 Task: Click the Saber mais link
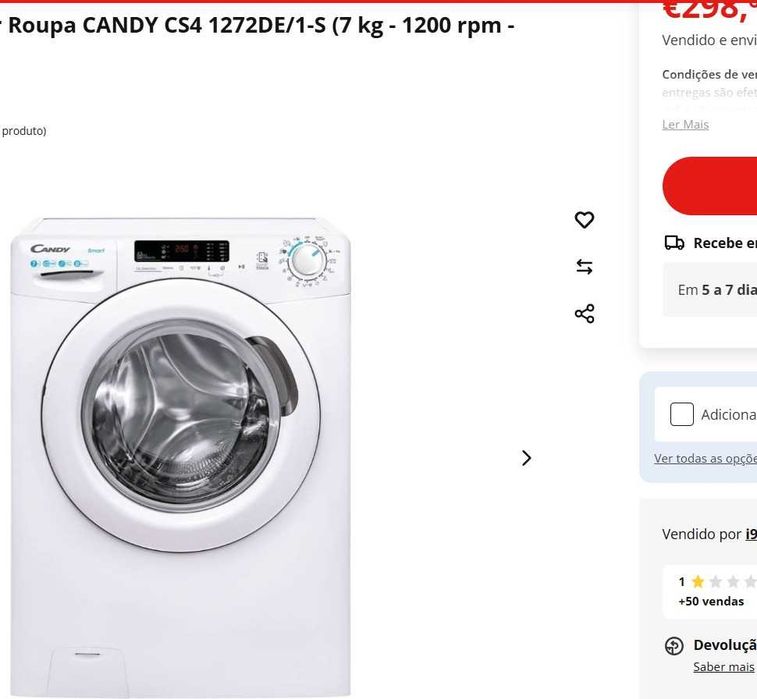point(723,667)
